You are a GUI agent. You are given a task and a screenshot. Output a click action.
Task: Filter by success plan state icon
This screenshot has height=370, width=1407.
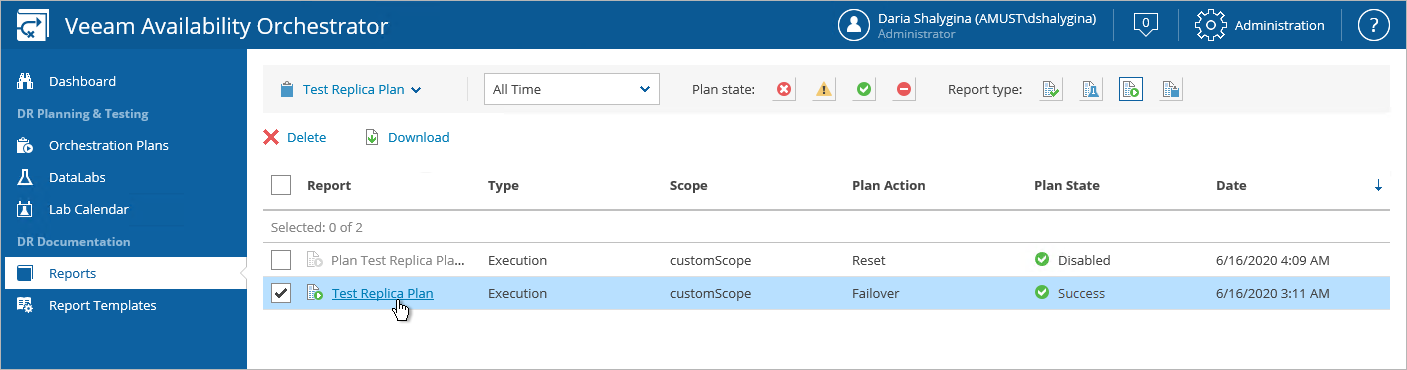click(x=864, y=89)
